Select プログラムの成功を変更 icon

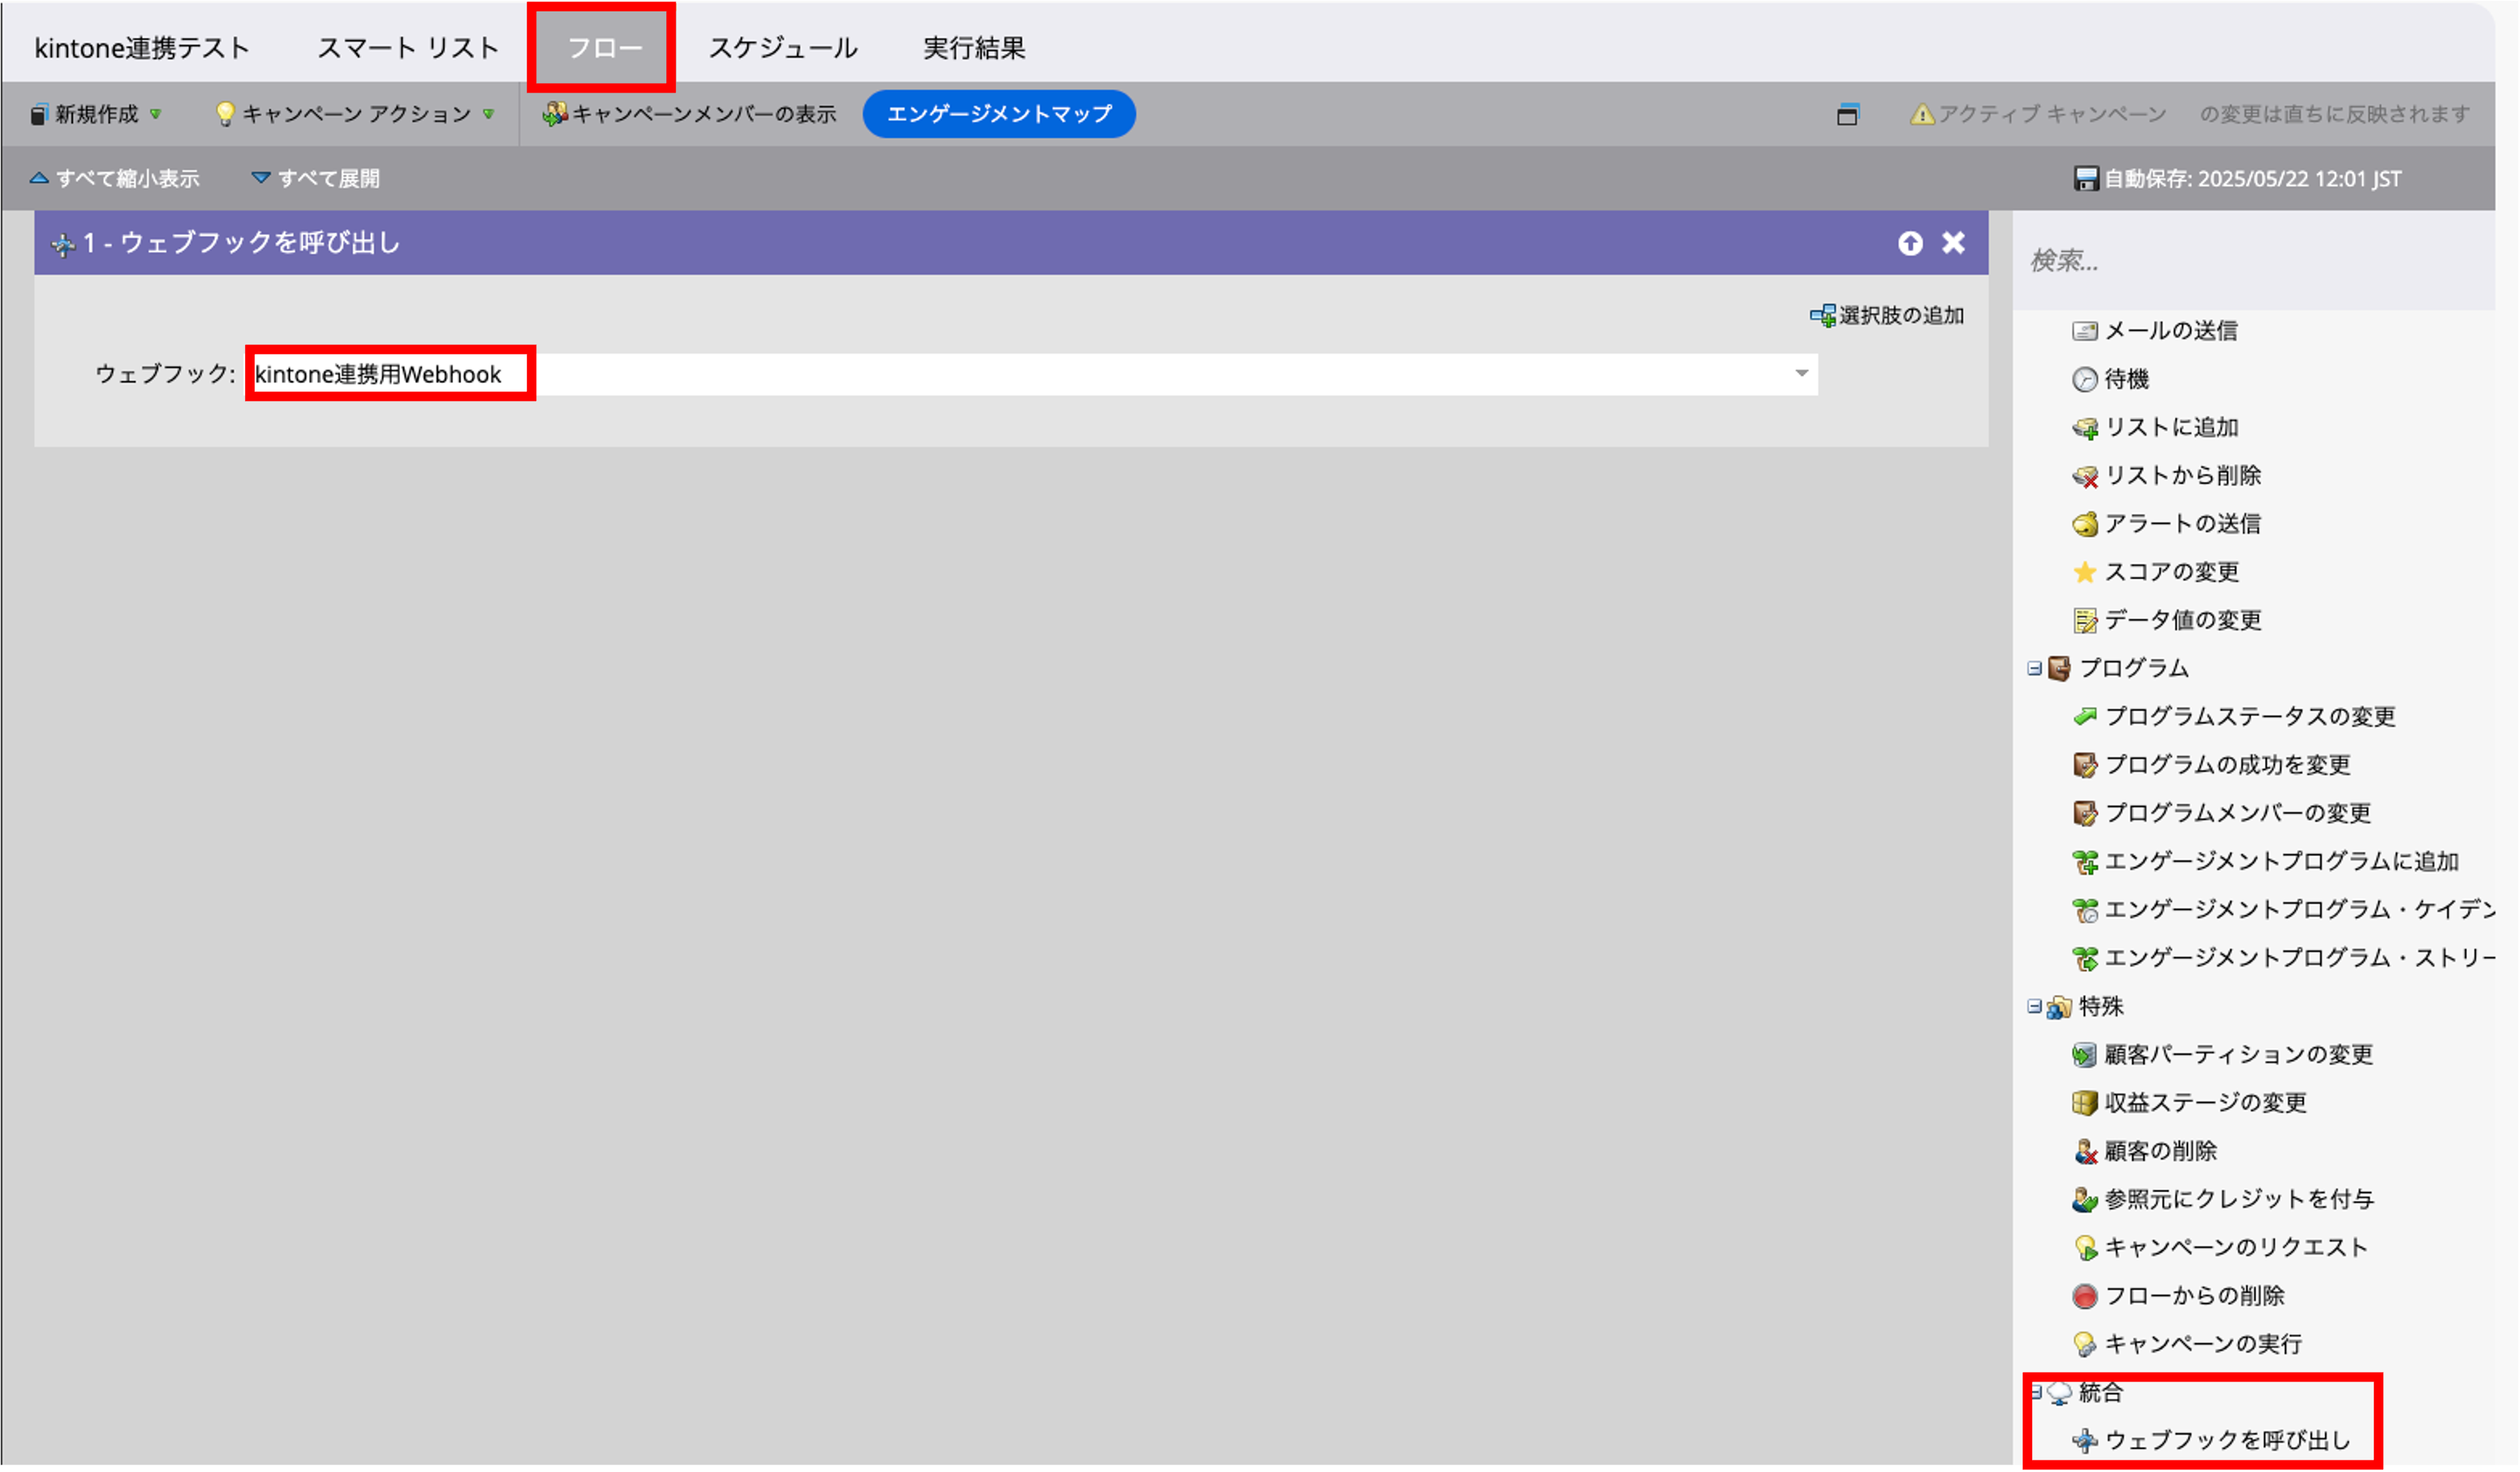[x=2084, y=765]
